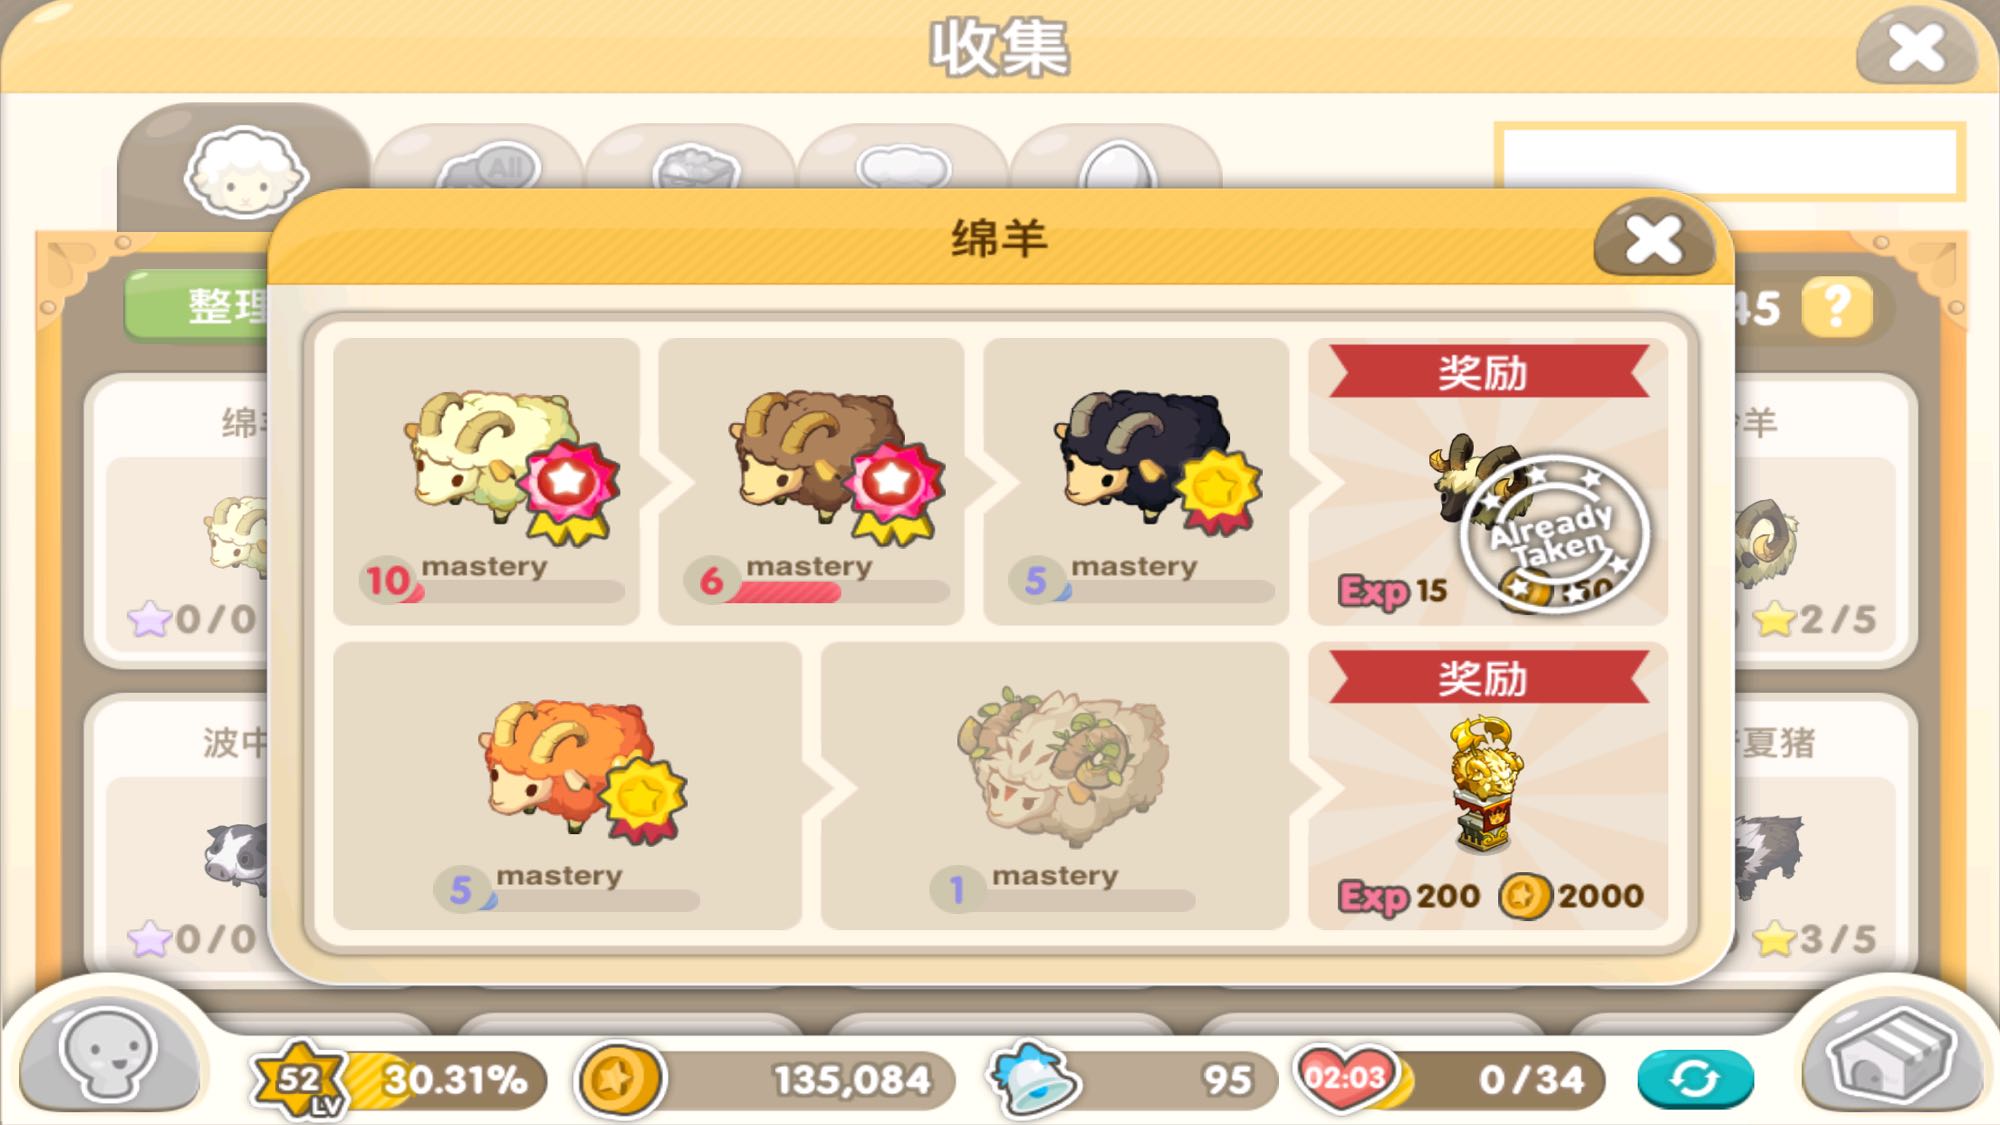Open the blue bell currency icon

(x=1032, y=1078)
